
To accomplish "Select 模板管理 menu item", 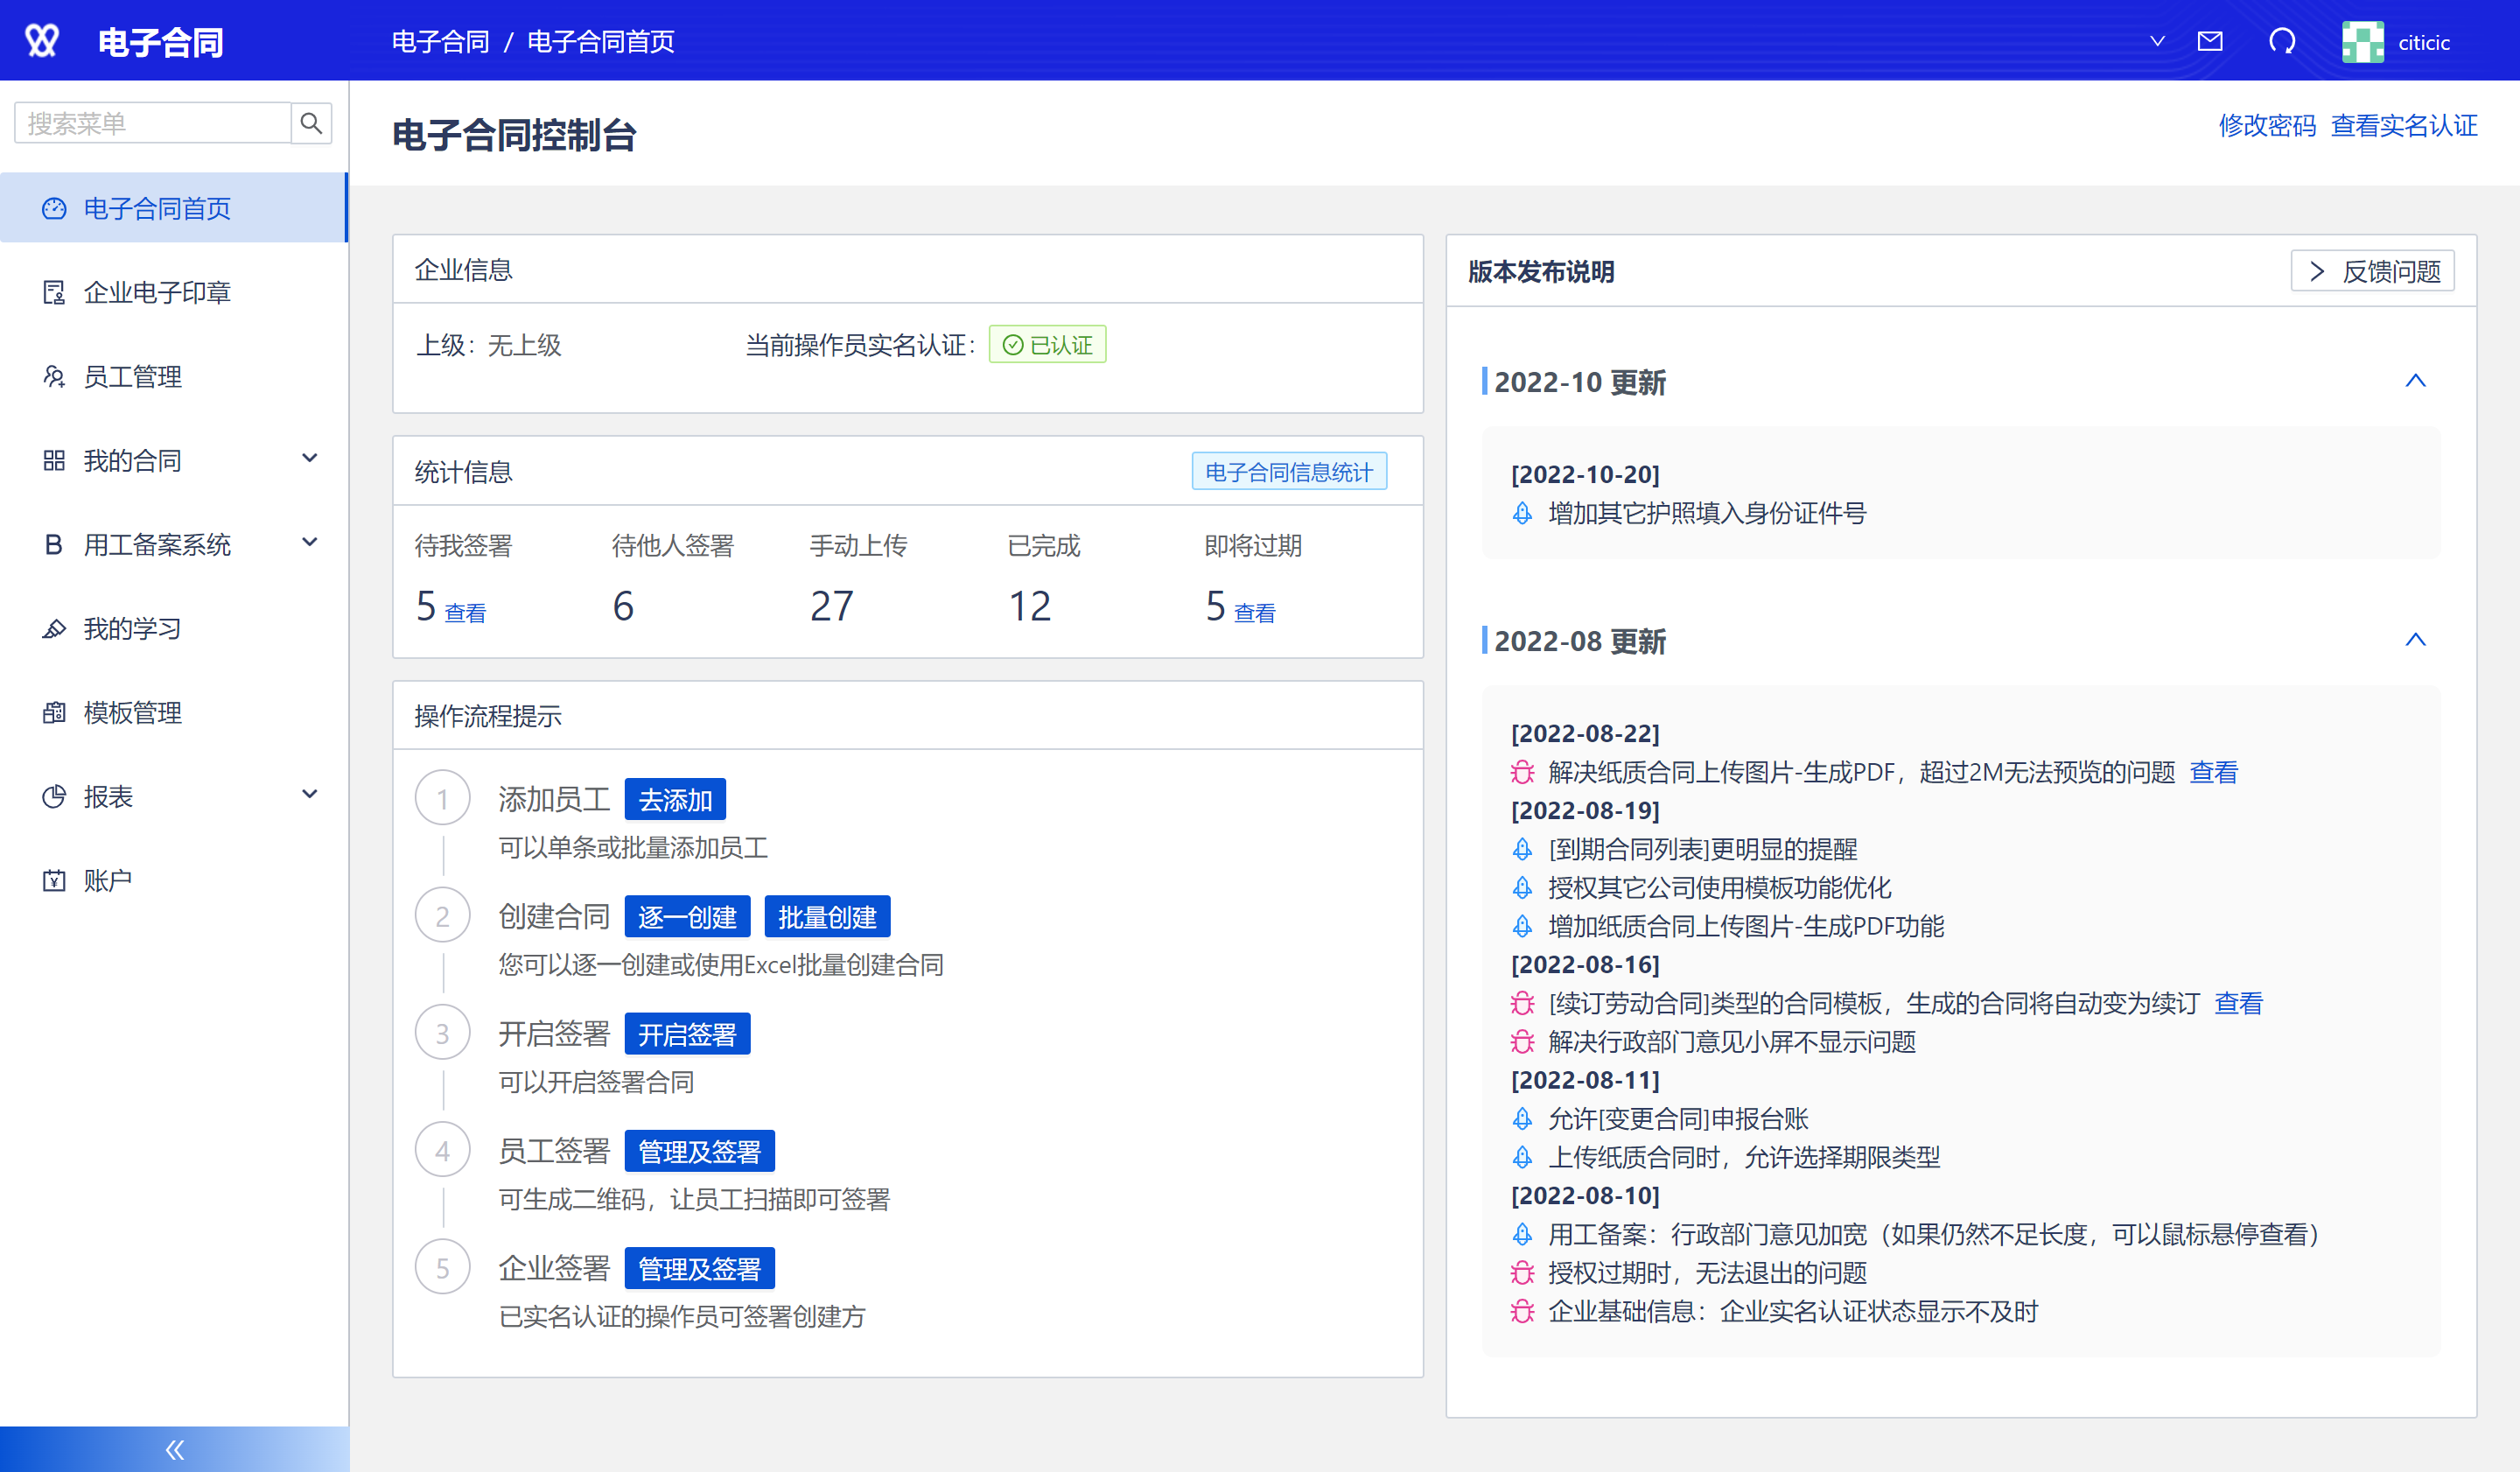I will pyautogui.click(x=132, y=712).
